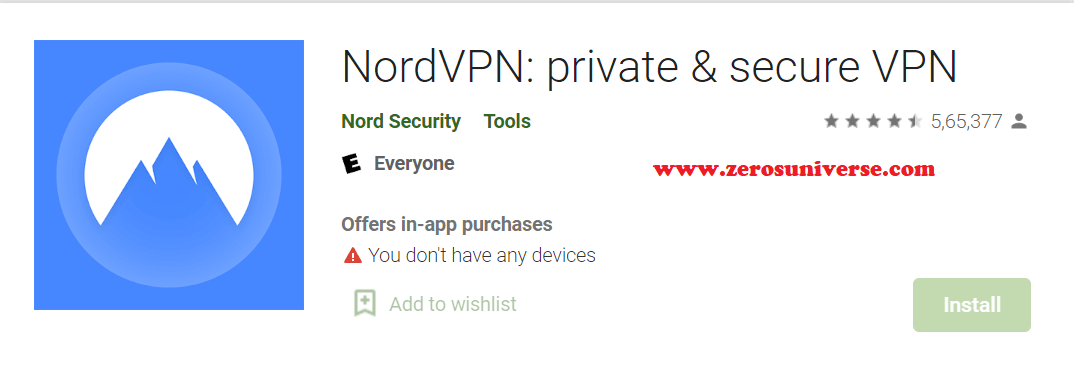Click the Everyone content rating label

(x=414, y=164)
